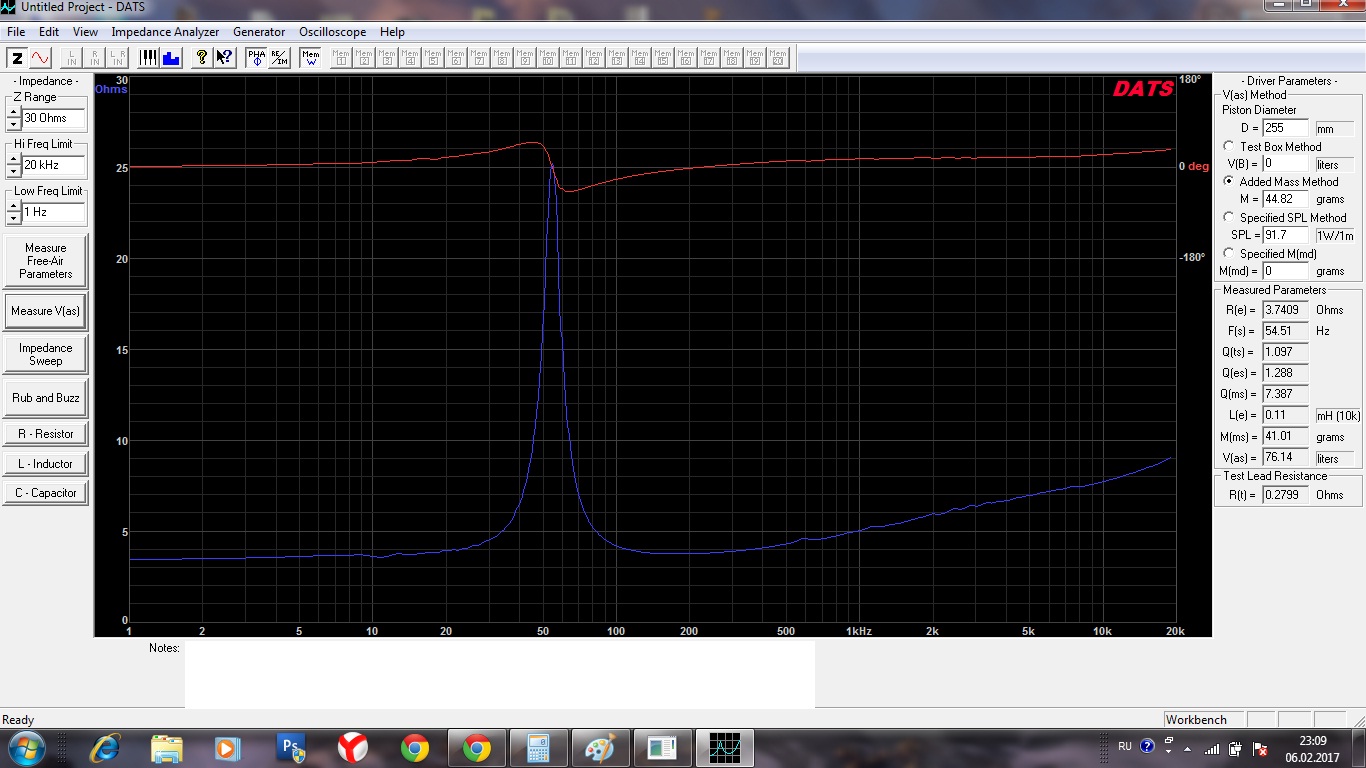Open the piano keys frequency tool icon
Screen dimensions: 1366x768
click(x=148, y=58)
